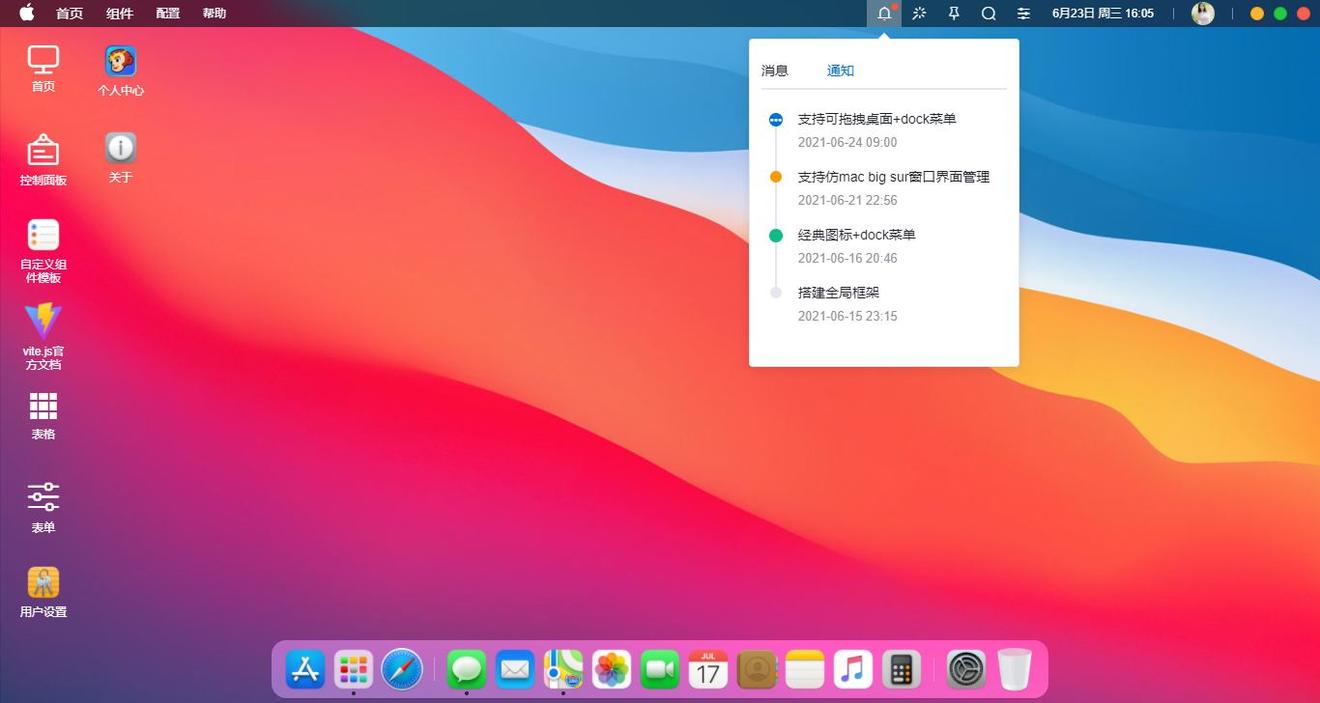Image resolution: width=1320 pixels, height=703 pixels.
Task: Toggle the pin icon in top bar
Action: [954, 13]
